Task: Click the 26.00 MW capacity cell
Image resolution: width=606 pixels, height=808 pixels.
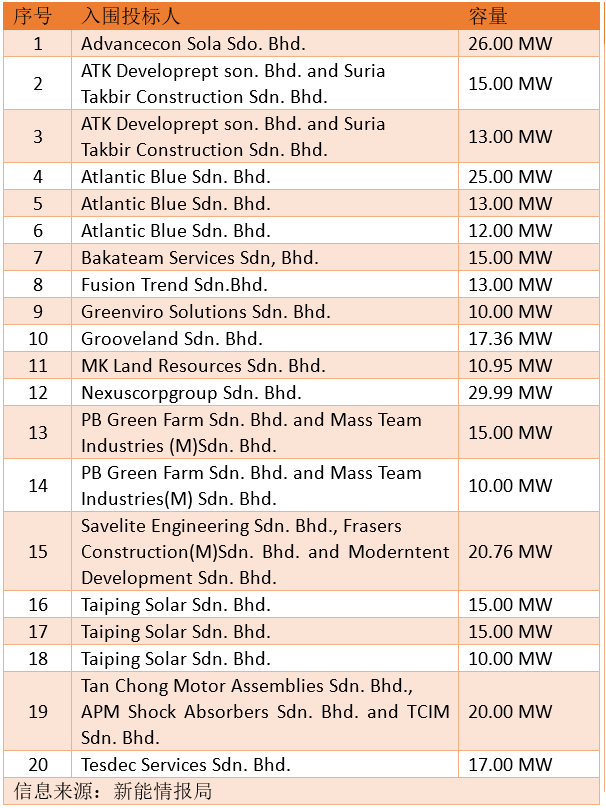Action: 510,44
